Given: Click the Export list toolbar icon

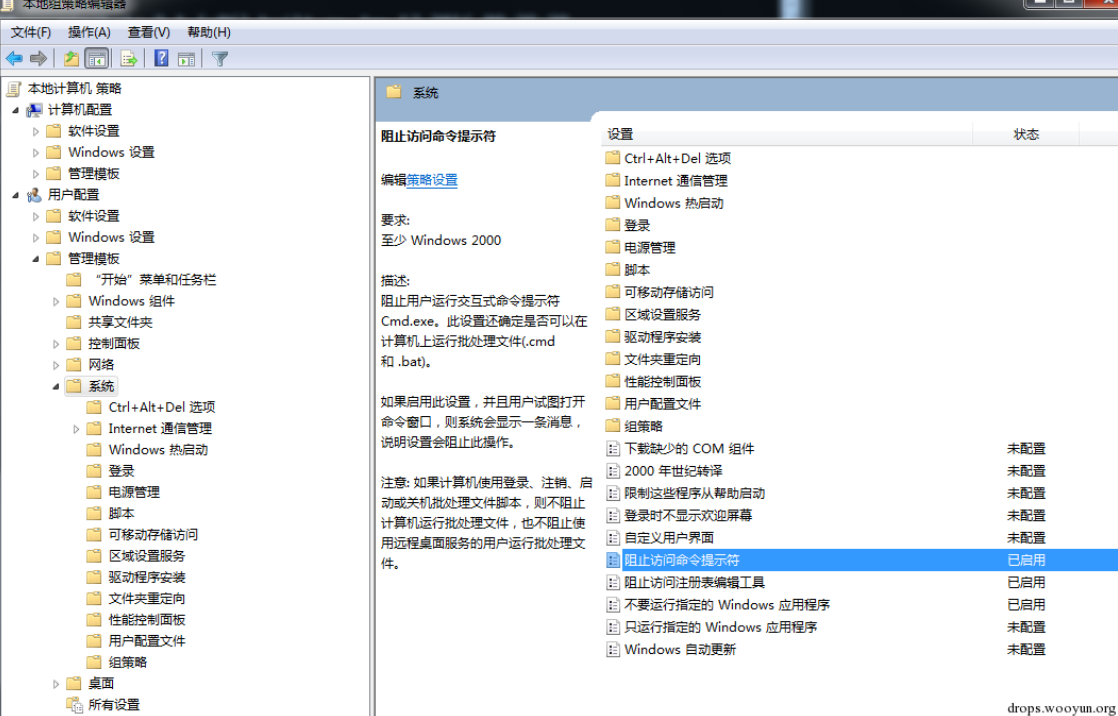Looking at the screenshot, I should 128,59.
